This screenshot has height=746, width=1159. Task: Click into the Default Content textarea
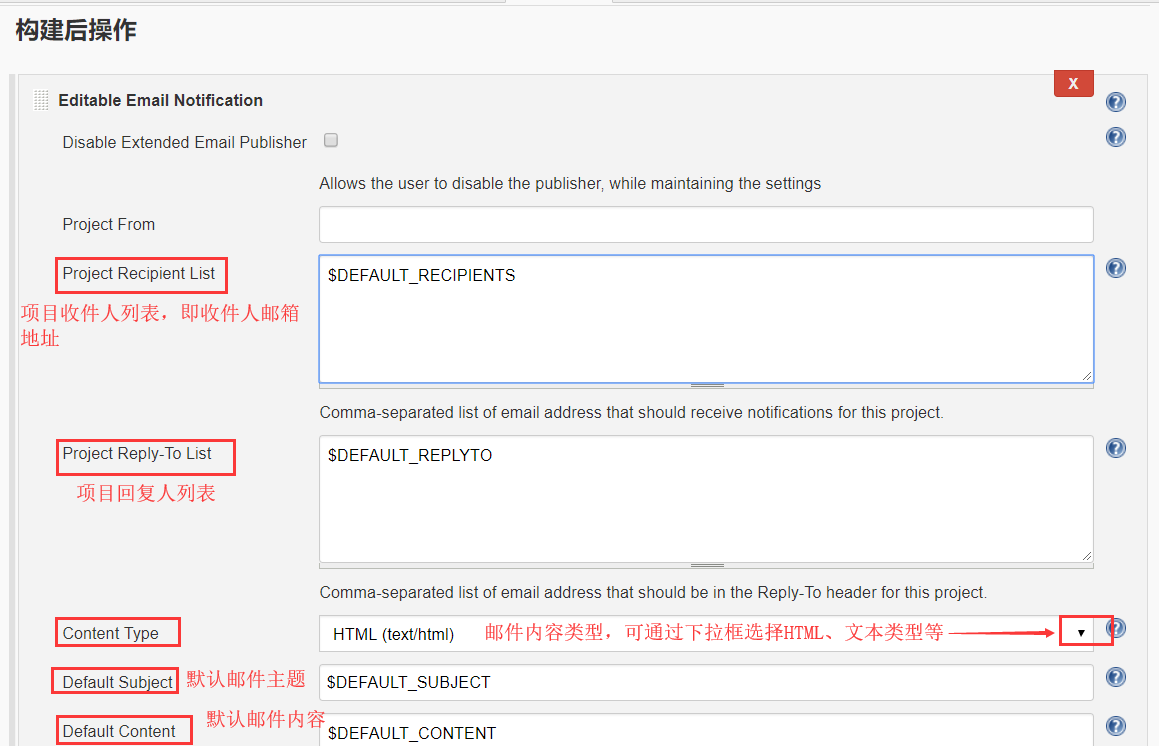click(706, 730)
